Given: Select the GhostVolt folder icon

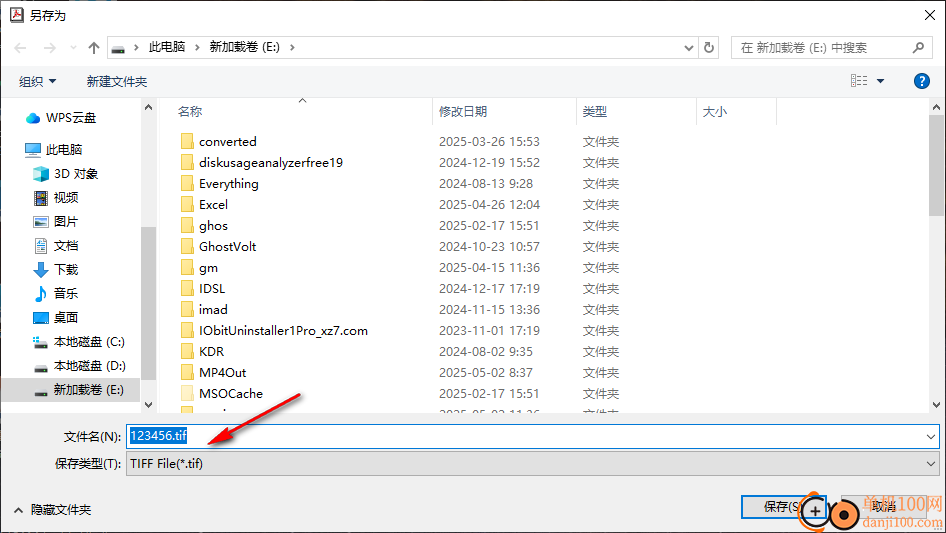Looking at the screenshot, I should click(x=187, y=246).
